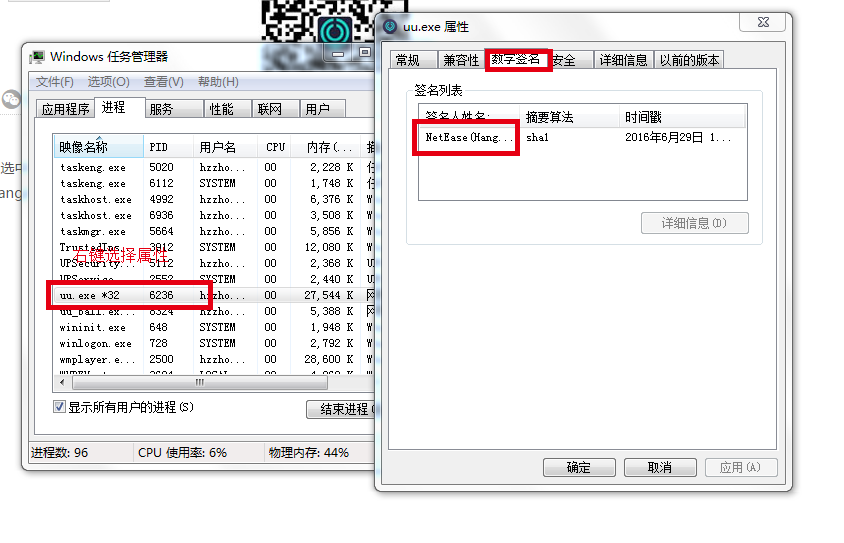
Task: Click the uu.exe properties title icon
Action: [390, 26]
